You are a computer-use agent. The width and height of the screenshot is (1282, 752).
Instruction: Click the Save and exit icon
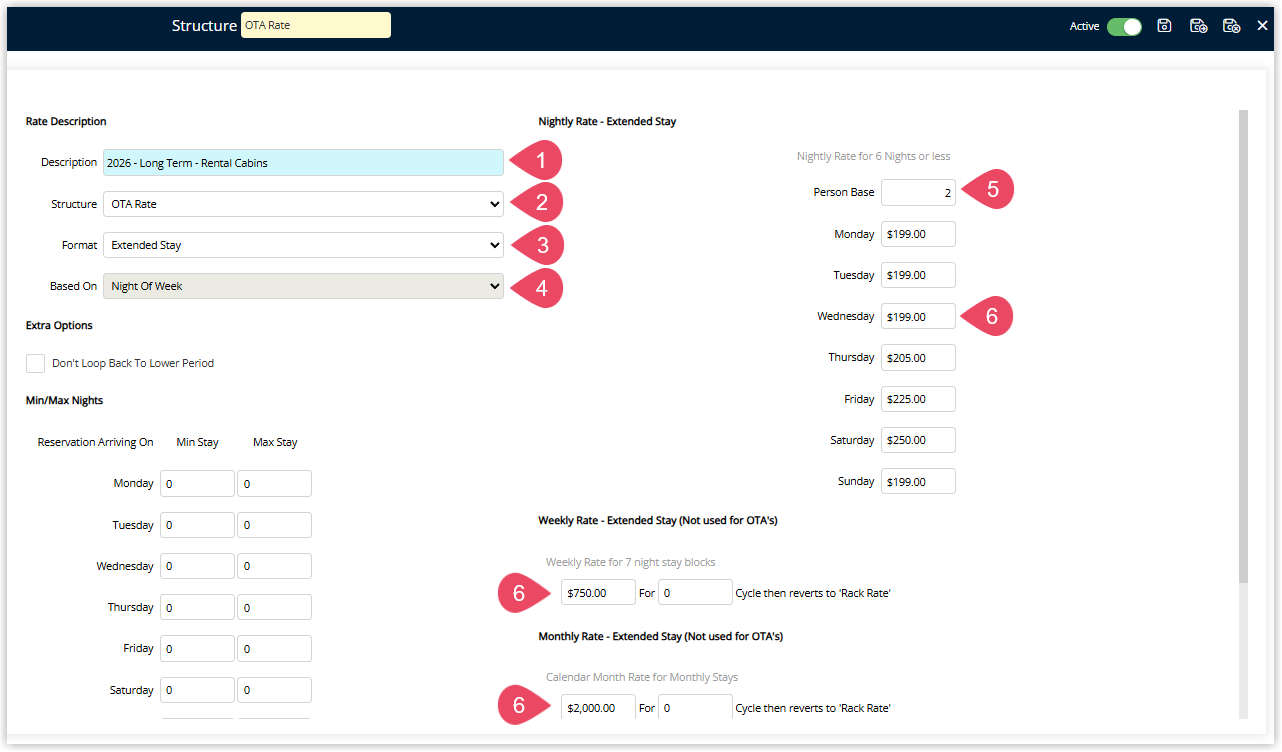[x=1232, y=26]
